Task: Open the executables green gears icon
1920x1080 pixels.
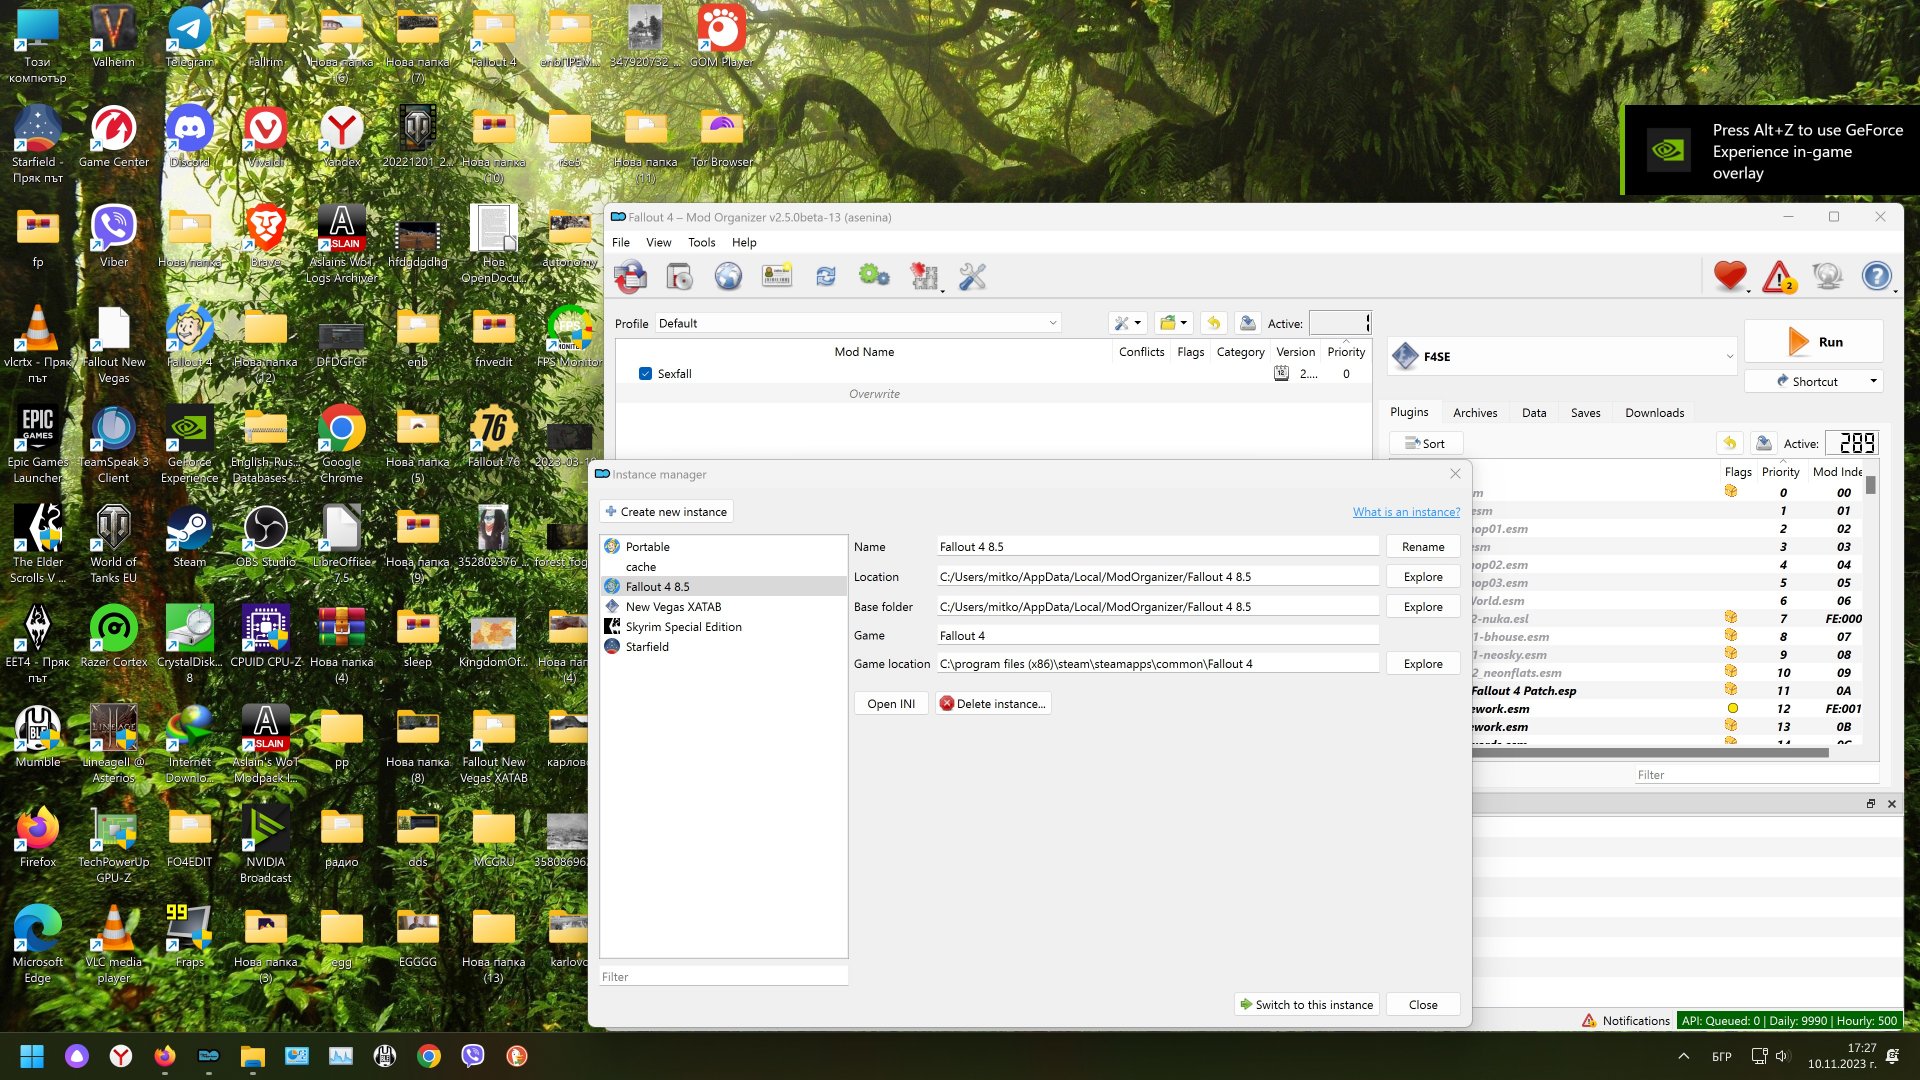Action: [x=874, y=276]
